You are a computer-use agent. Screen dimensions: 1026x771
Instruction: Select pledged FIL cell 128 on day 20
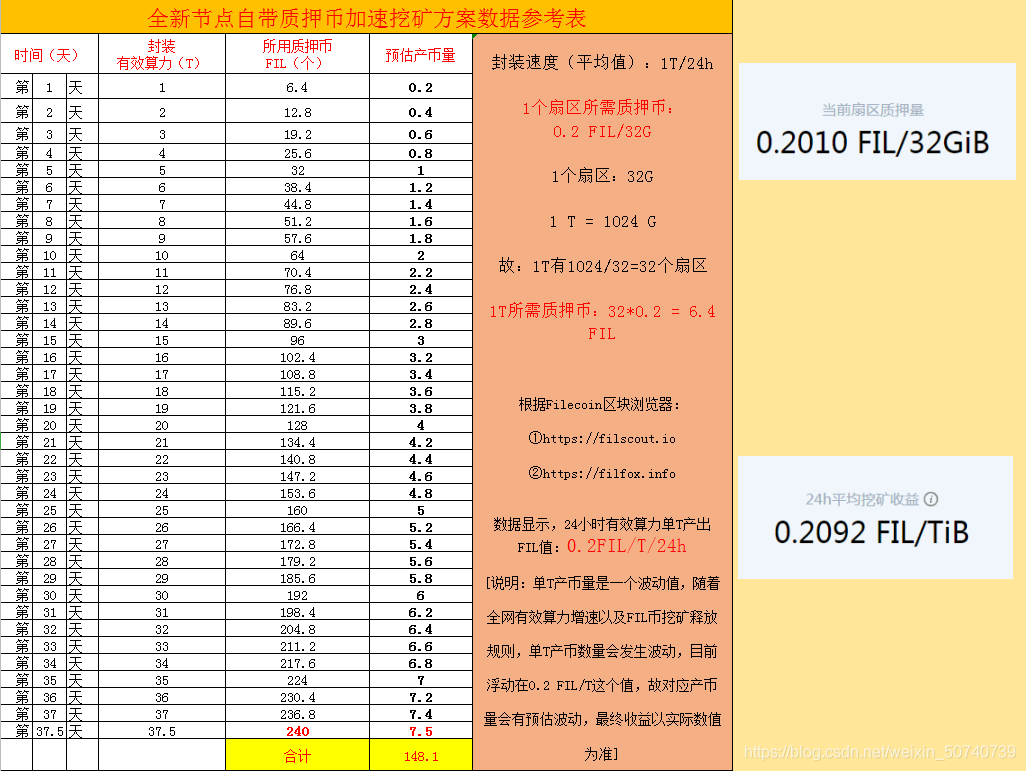[297, 425]
